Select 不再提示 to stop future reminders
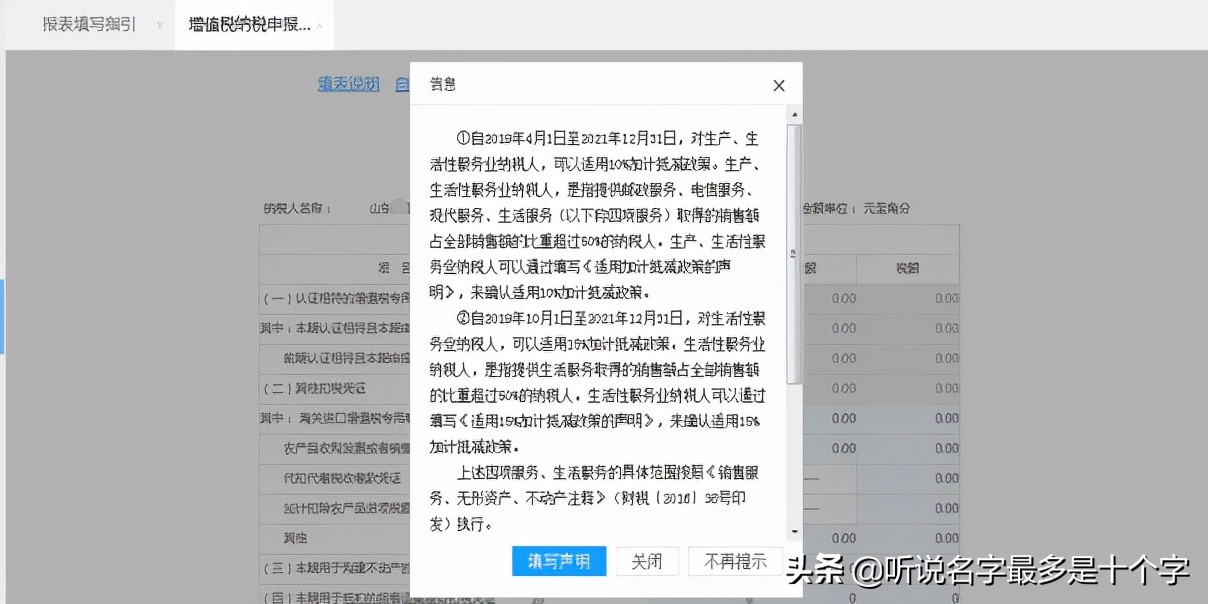Viewport: 1208px width, 604px height. pos(735,562)
